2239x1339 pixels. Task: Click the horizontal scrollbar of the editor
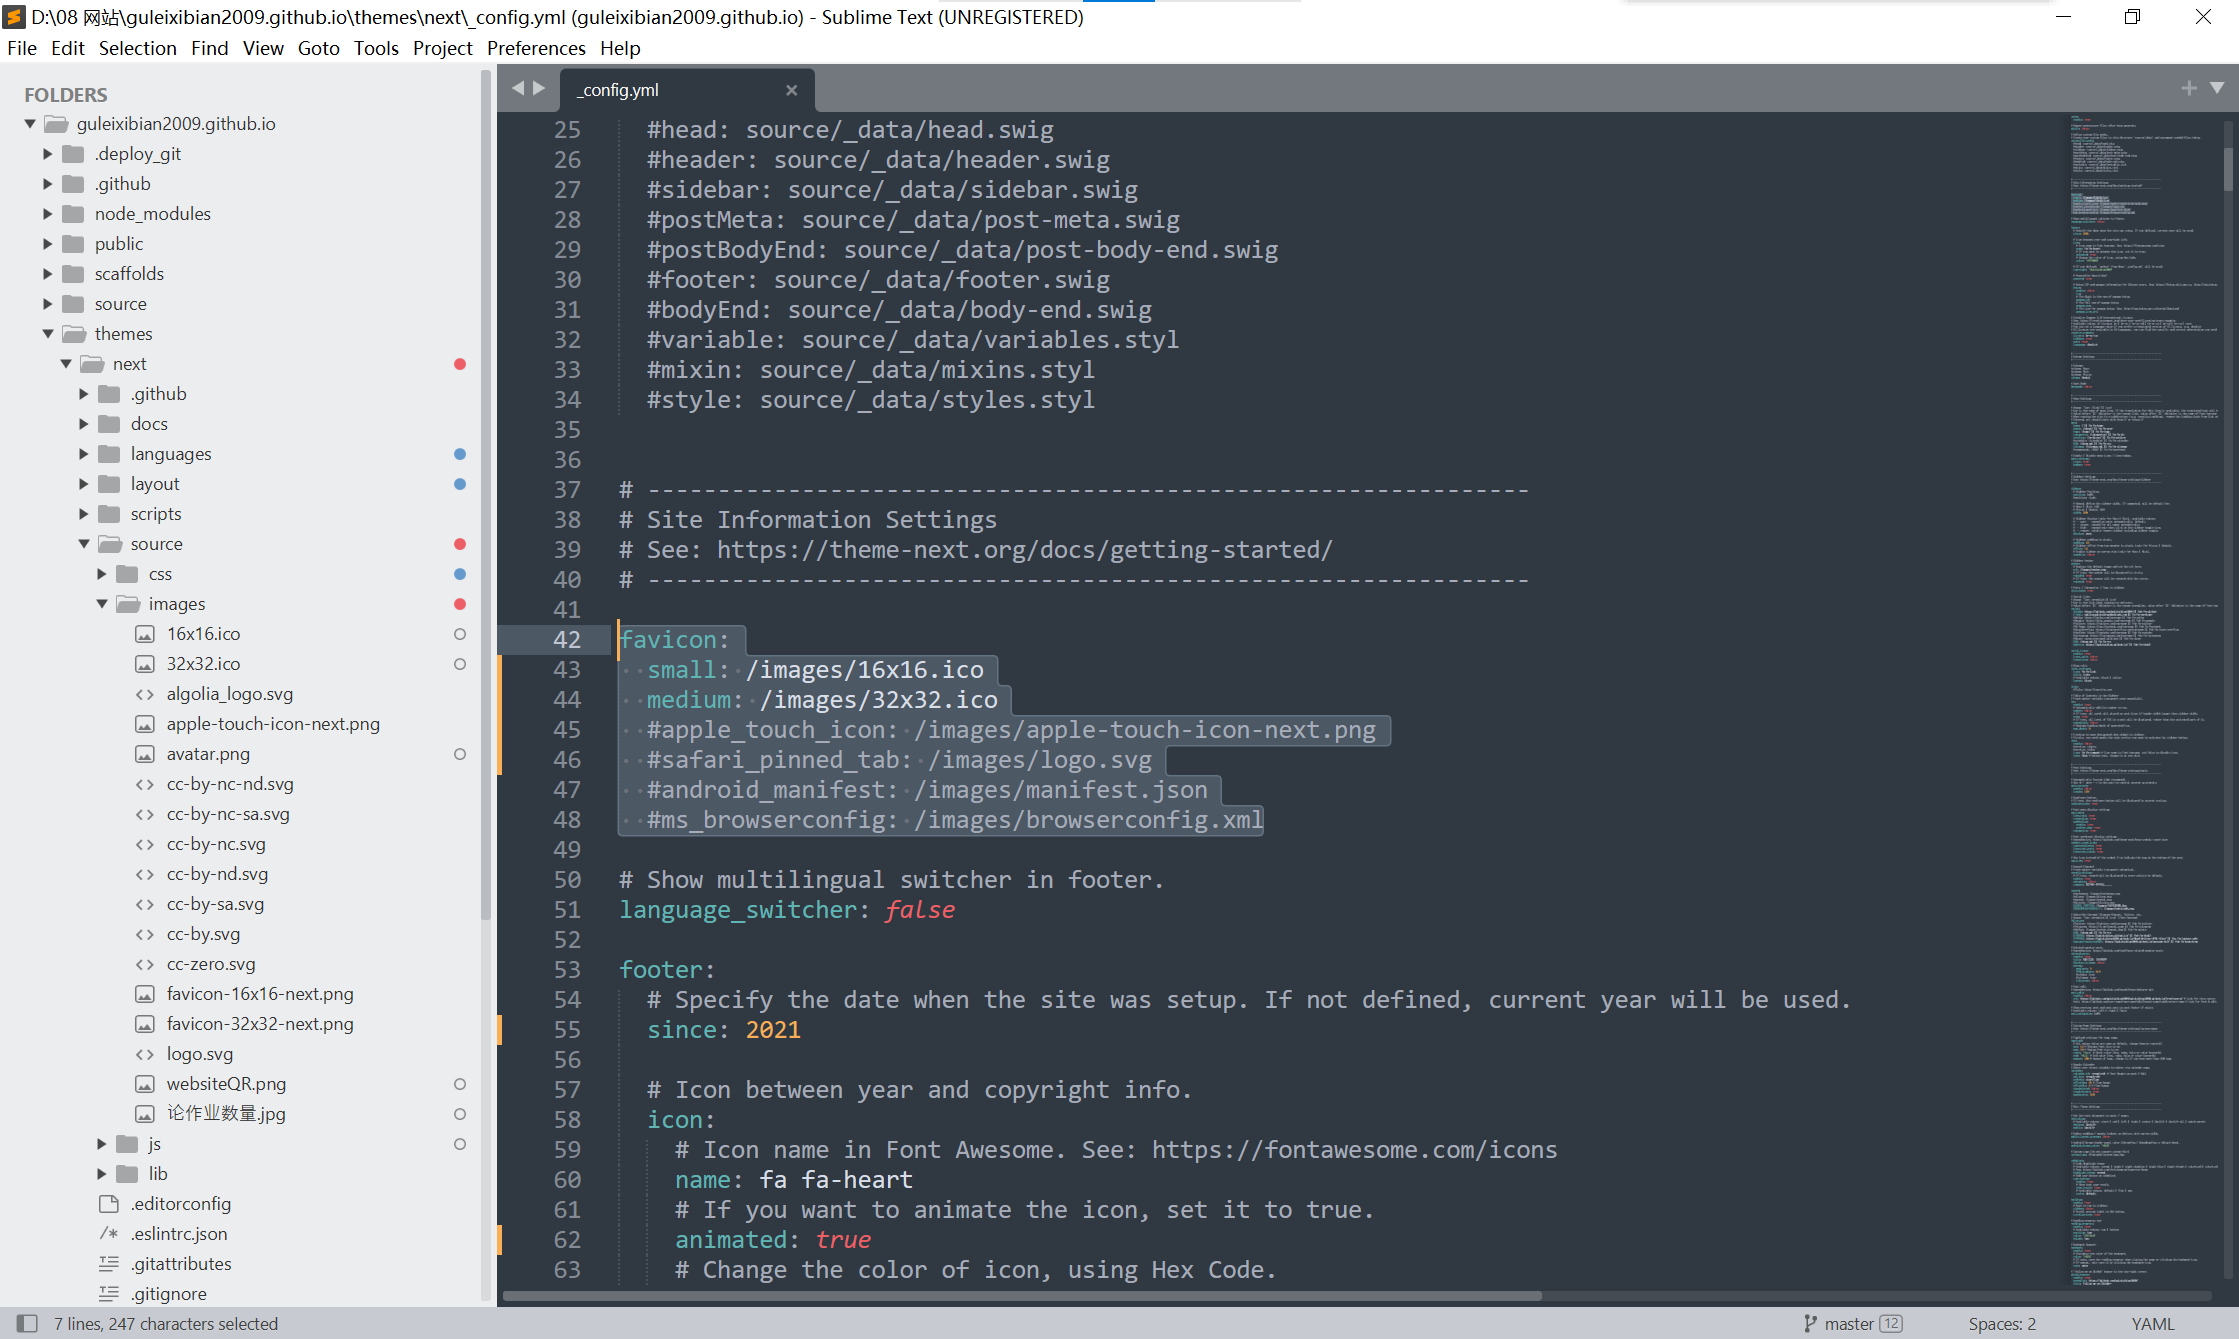pos(1020,1296)
